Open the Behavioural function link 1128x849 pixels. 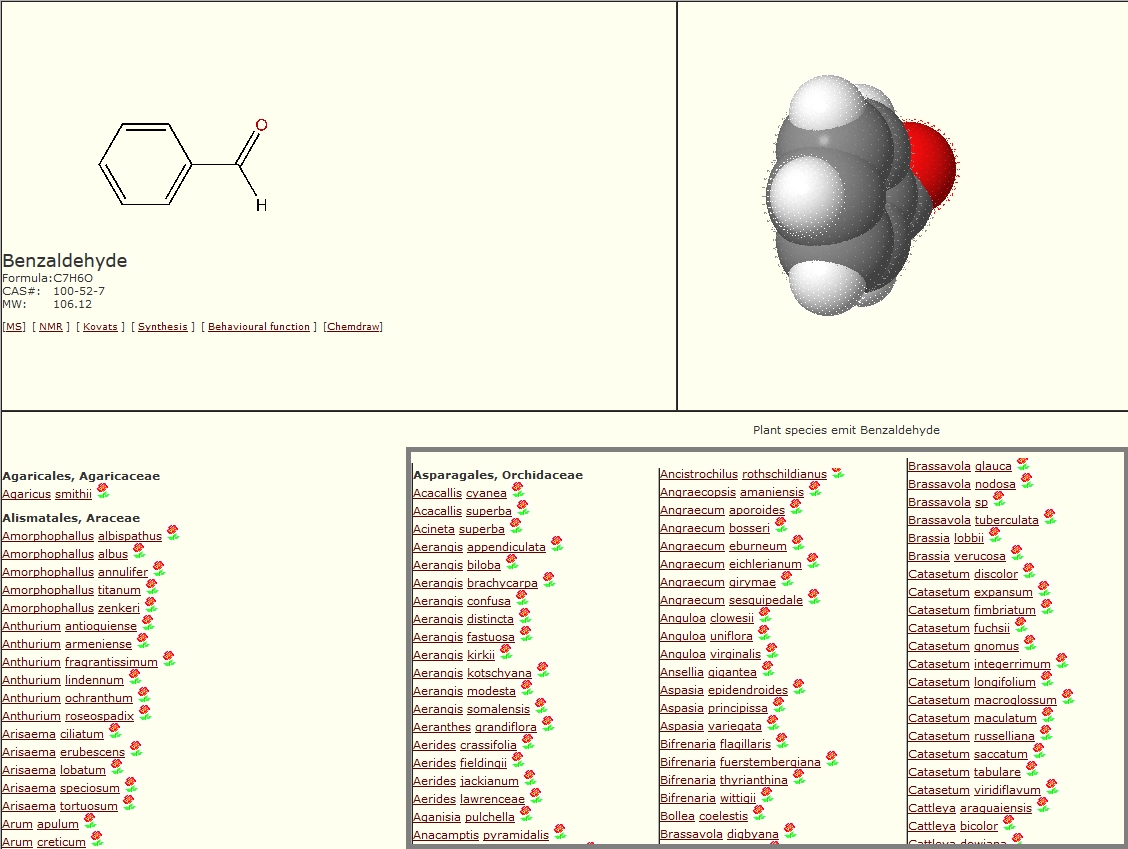[x=259, y=327]
